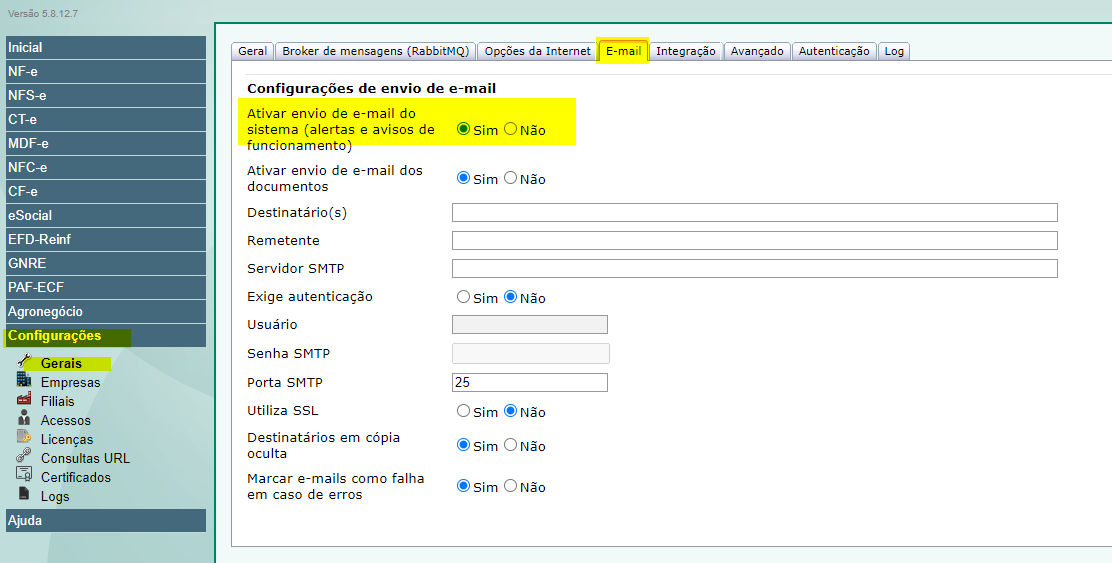Image resolution: width=1112 pixels, height=563 pixels.
Task: Open the eSocial sidebar item
Action: click(x=105, y=215)
